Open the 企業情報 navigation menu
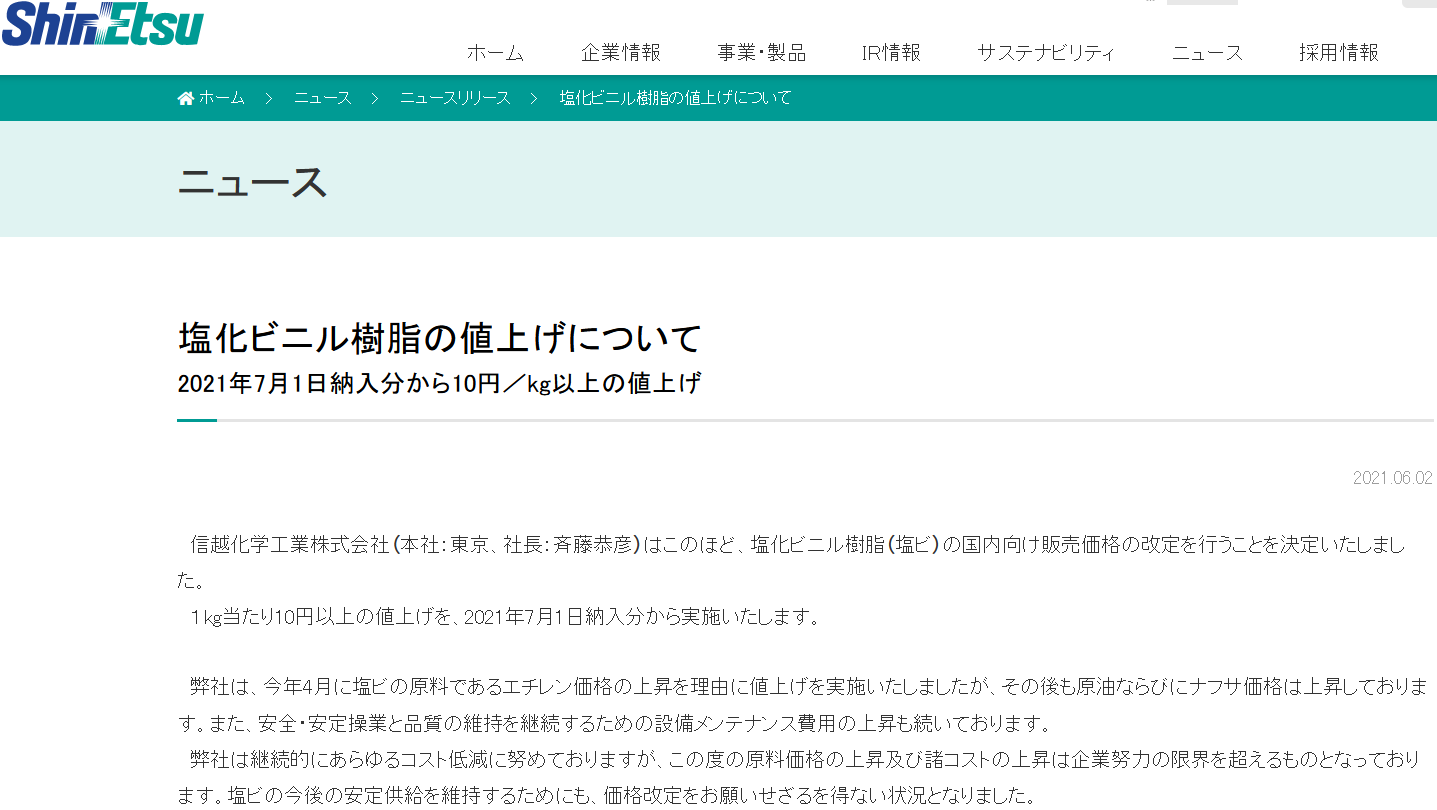 pyautogui.click(x=621, y=53)
